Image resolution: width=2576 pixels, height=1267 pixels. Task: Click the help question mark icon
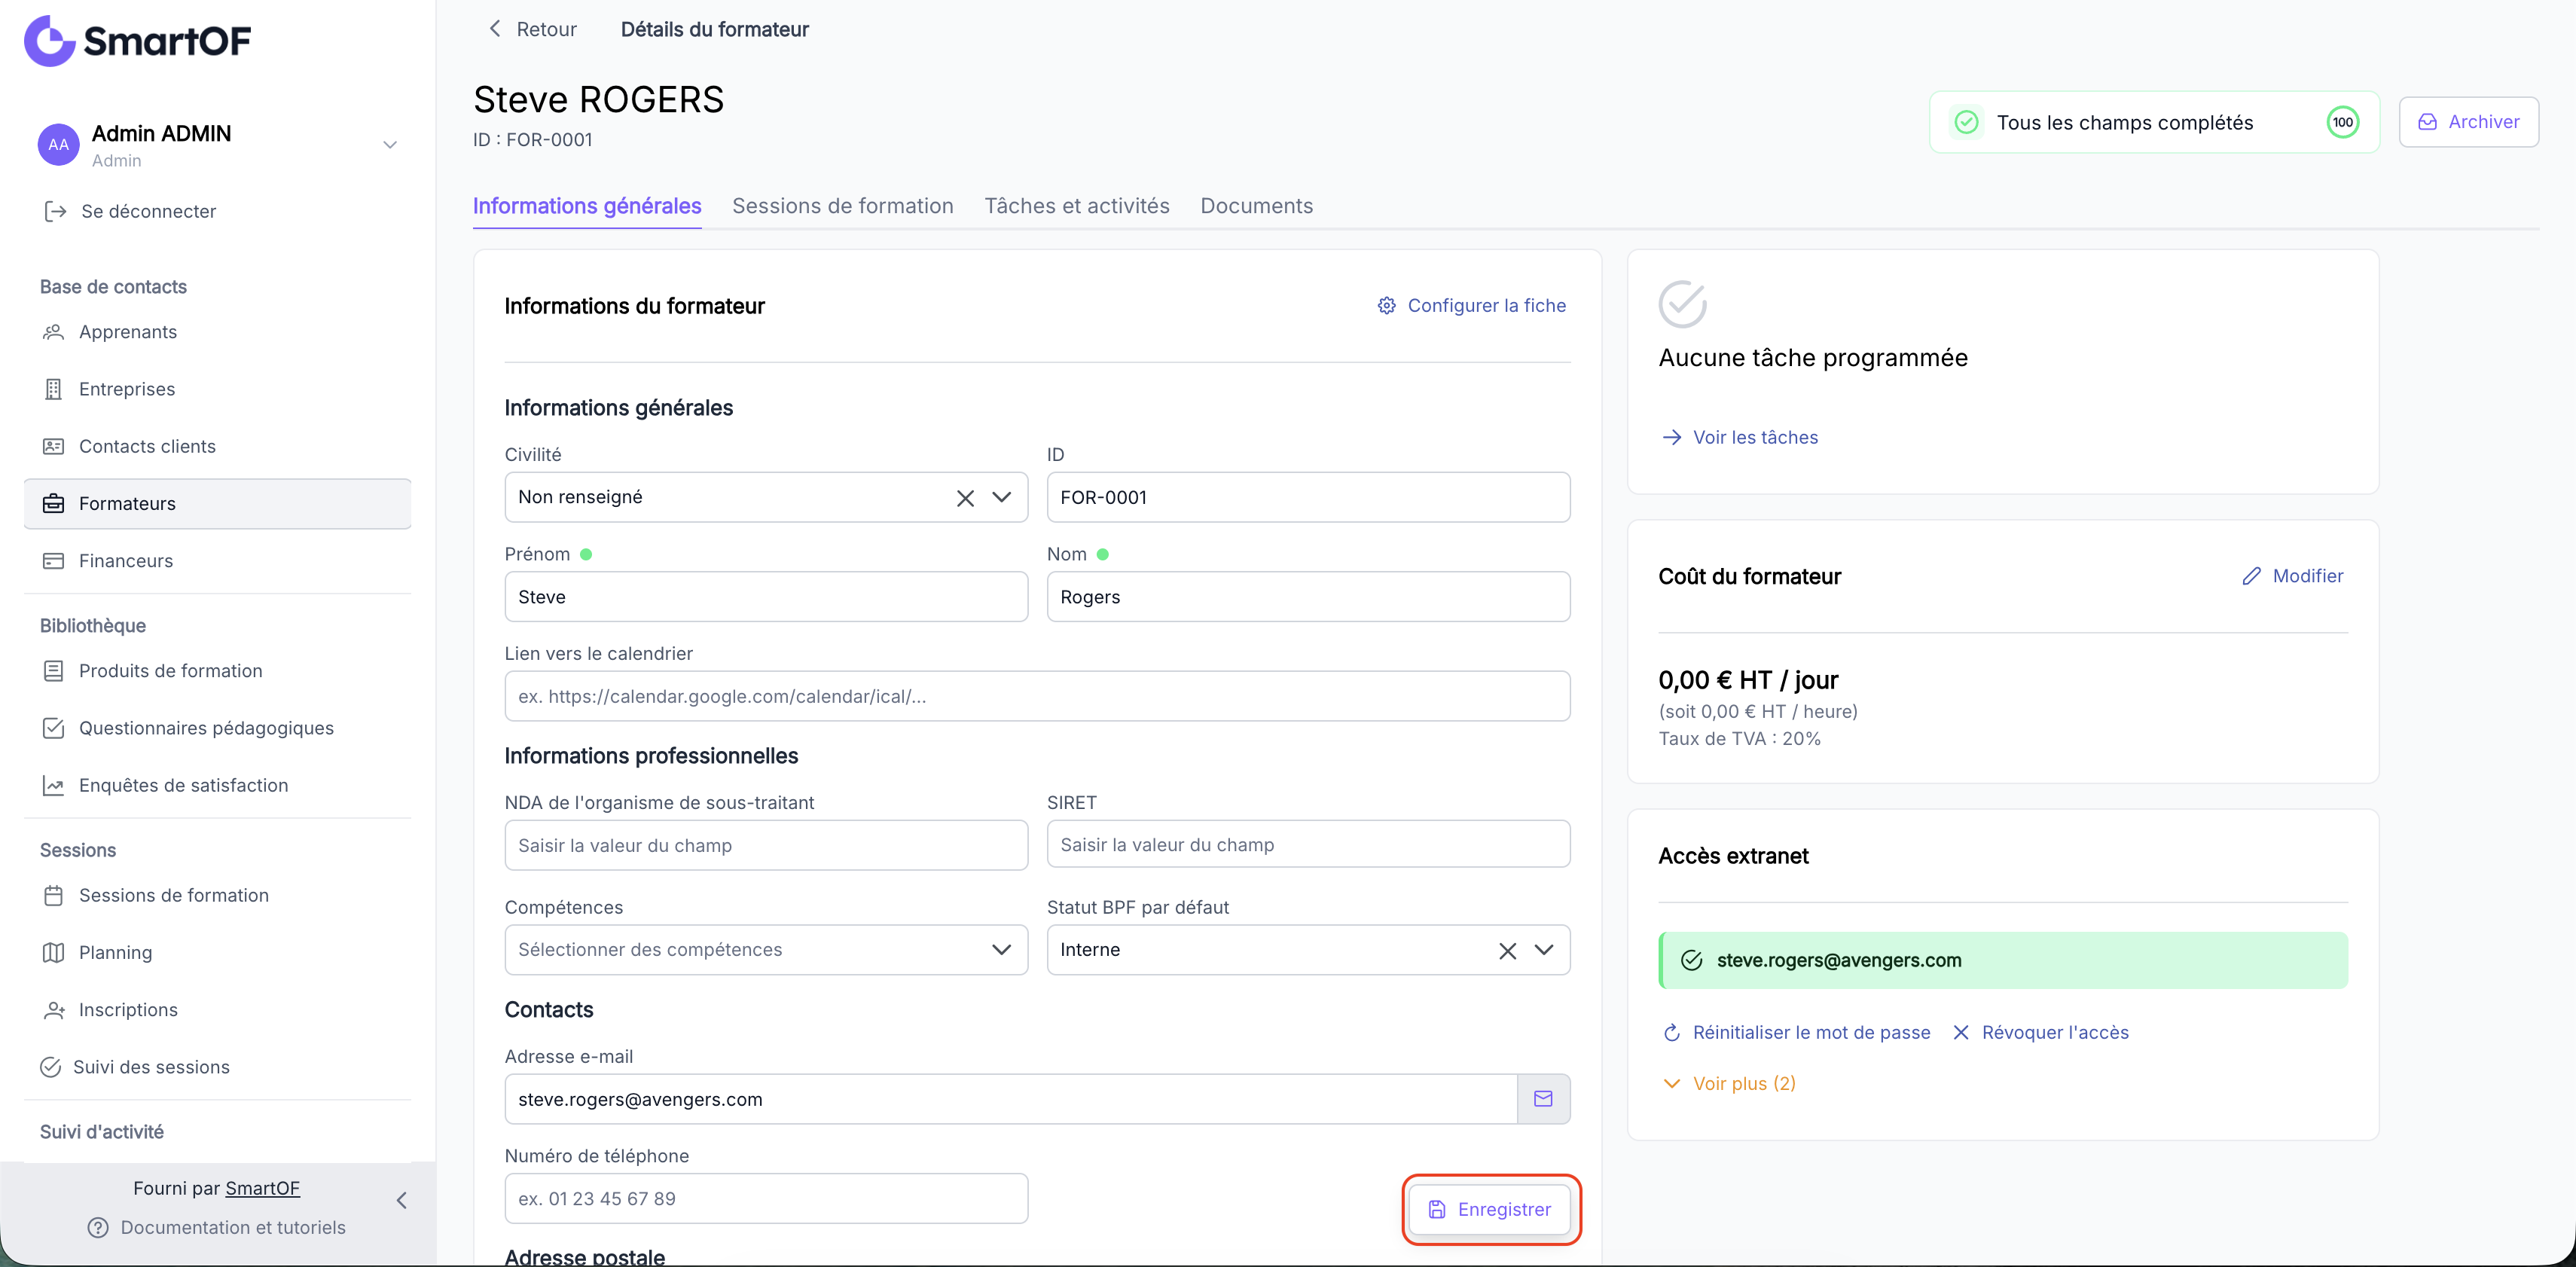click(x=98, y=1227)
